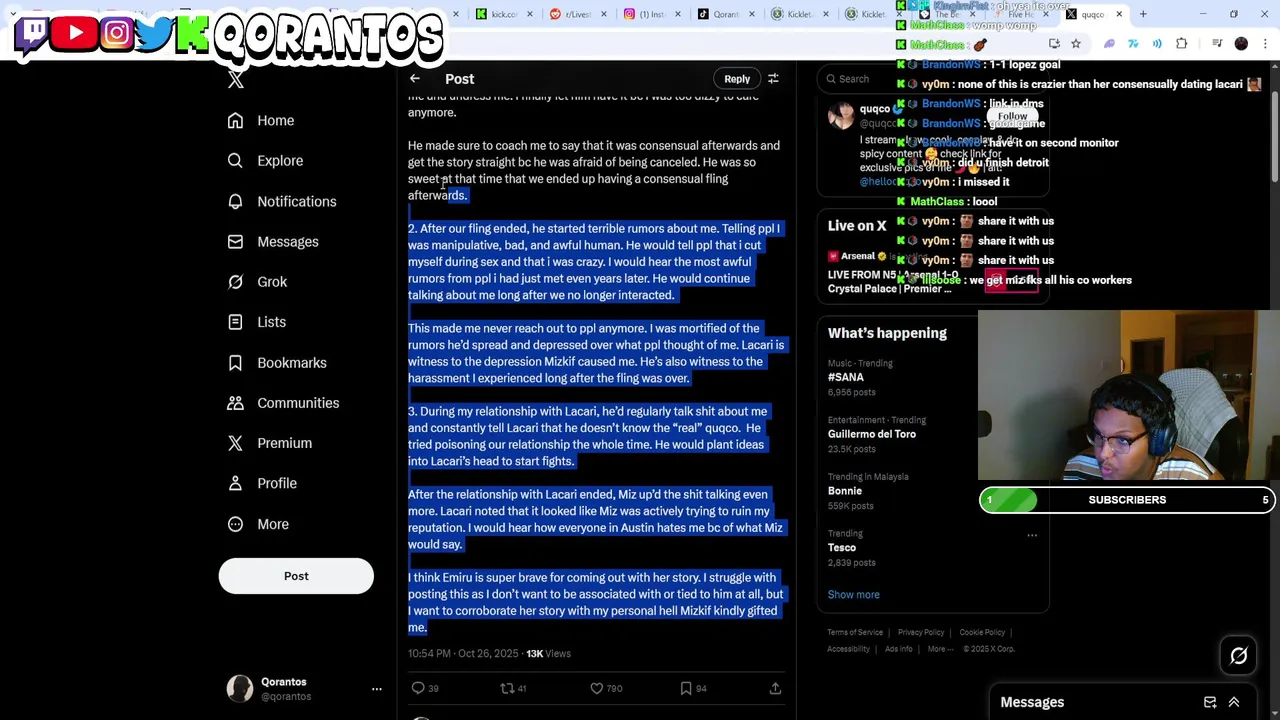The width and height of the screenshot is (1280, 720).
Task: Open the Chrome three-dot menu
Action: click(x=1265, y=44)
